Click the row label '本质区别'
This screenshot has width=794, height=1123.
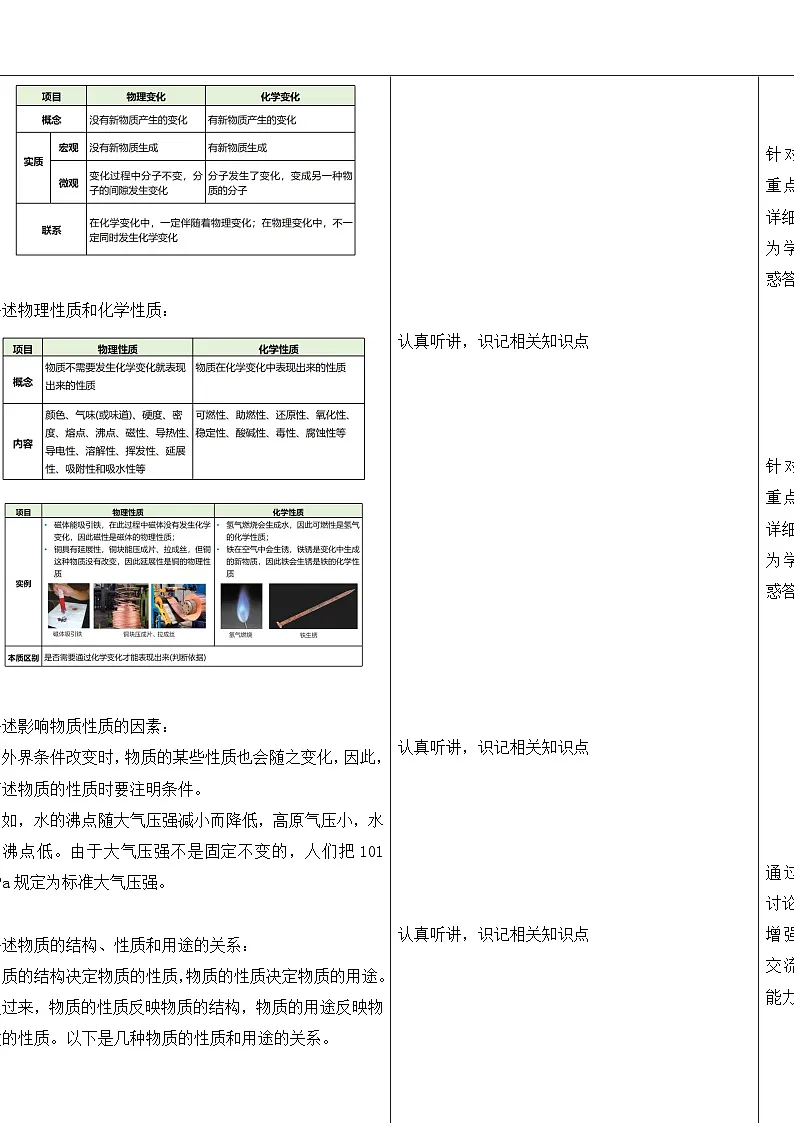[23, 657]
